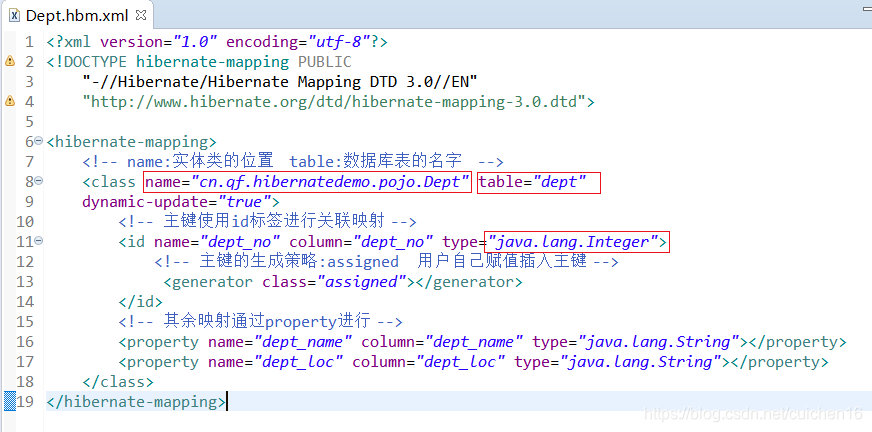This screenshot has width=872, height=432.
Task: Collapse the class element on line 8
Action: (x=38, y=181)
